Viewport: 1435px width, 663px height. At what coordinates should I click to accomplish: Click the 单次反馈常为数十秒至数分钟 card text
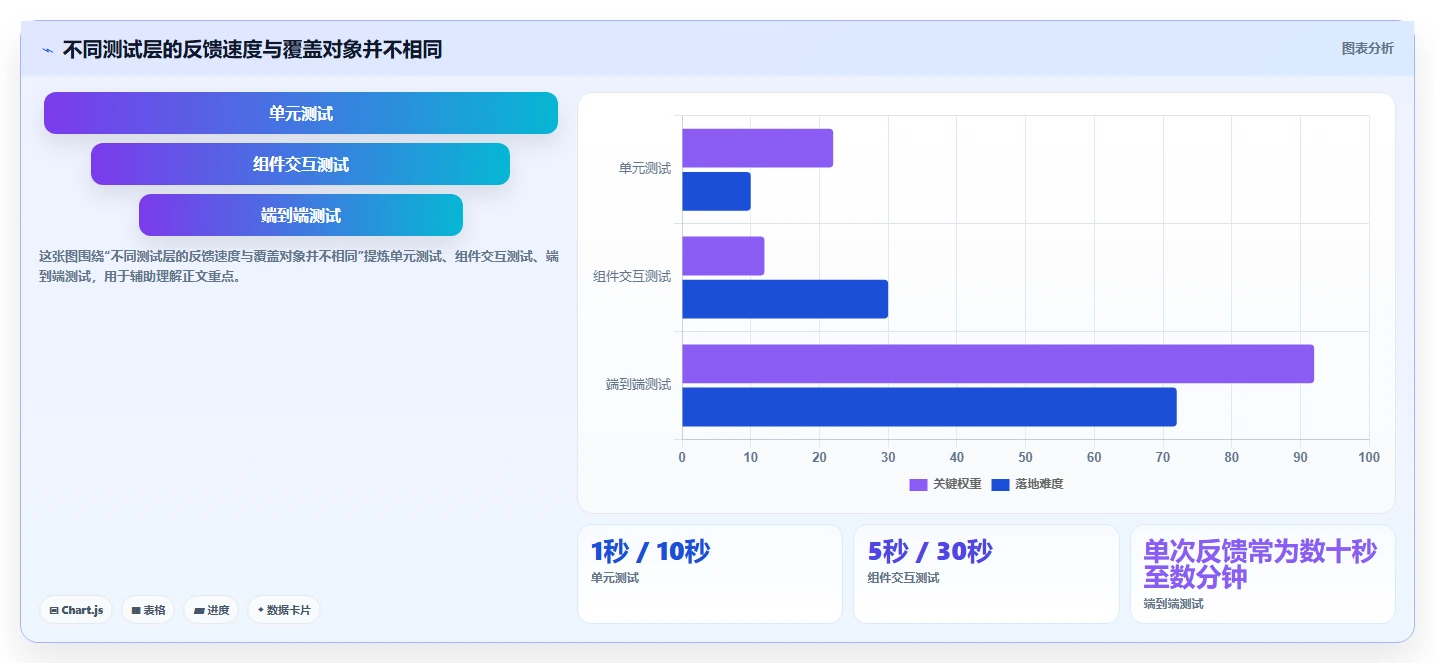coord(1261,565)
